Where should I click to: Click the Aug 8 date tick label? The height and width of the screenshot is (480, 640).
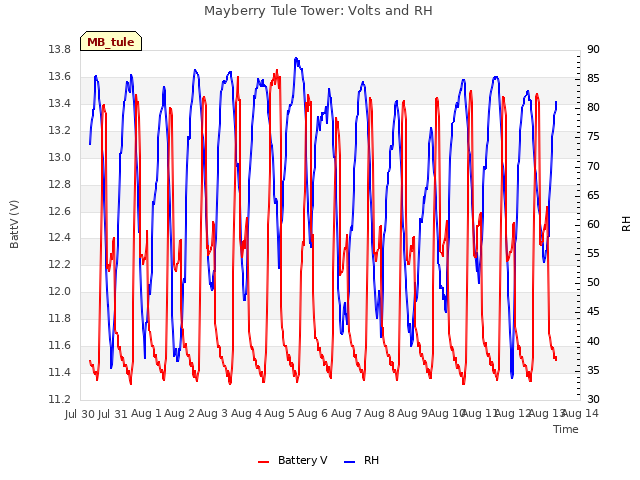[379, 413]
